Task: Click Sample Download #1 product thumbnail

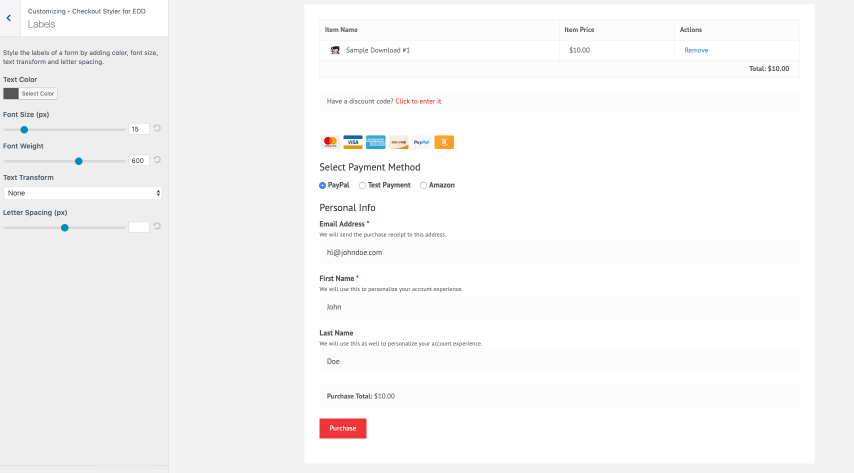Action: pos(335,50)
